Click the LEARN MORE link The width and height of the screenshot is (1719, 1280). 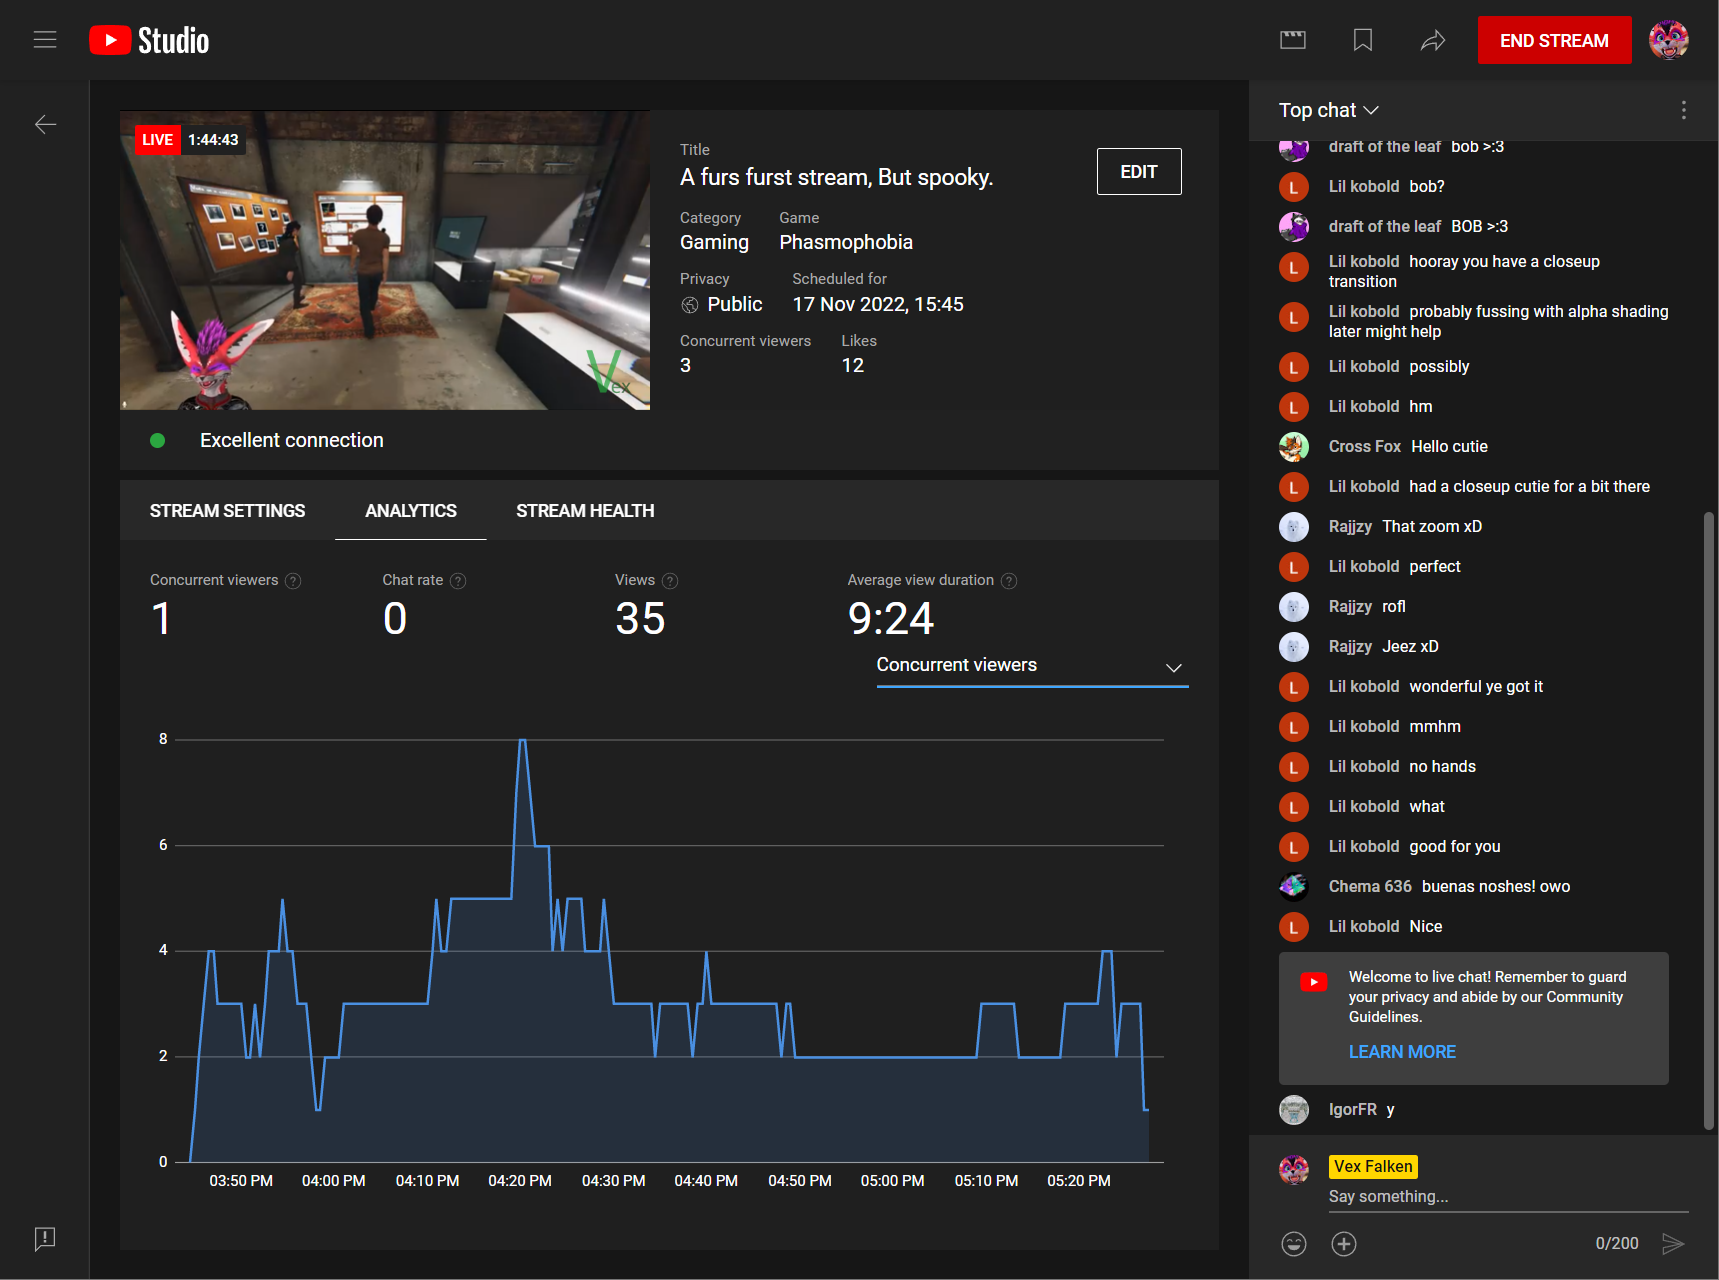(1402, 1052)
